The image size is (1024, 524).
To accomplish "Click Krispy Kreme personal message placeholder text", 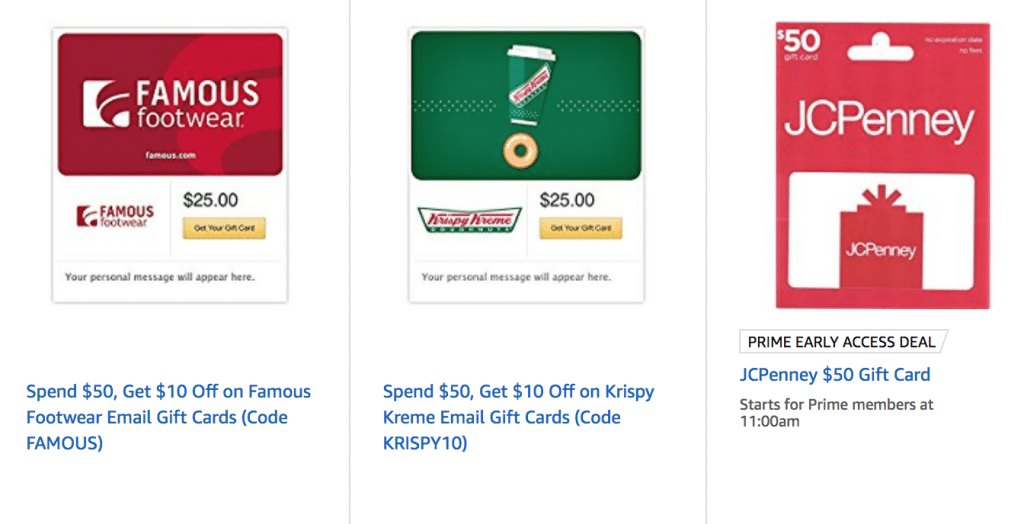I will 517,276.
